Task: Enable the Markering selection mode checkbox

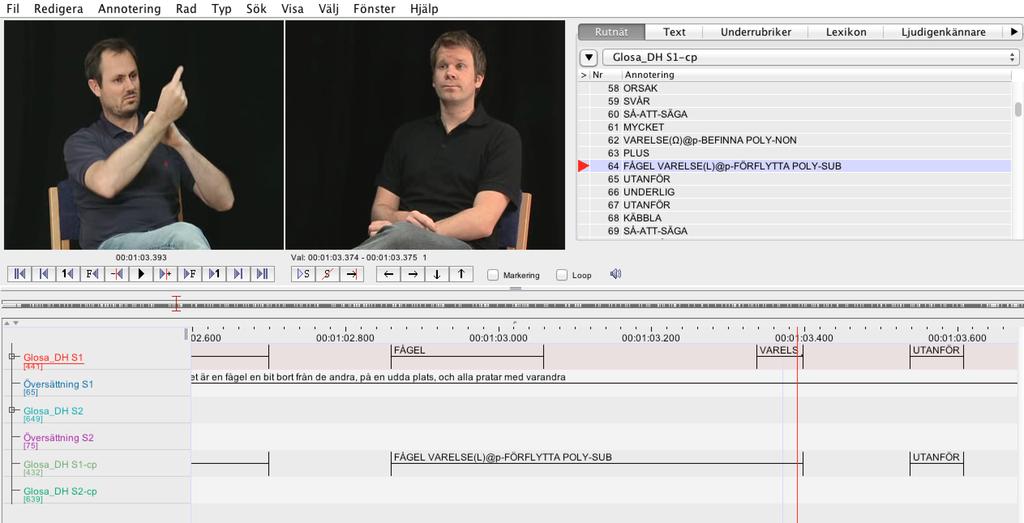Action: click(x=493, y=275)
